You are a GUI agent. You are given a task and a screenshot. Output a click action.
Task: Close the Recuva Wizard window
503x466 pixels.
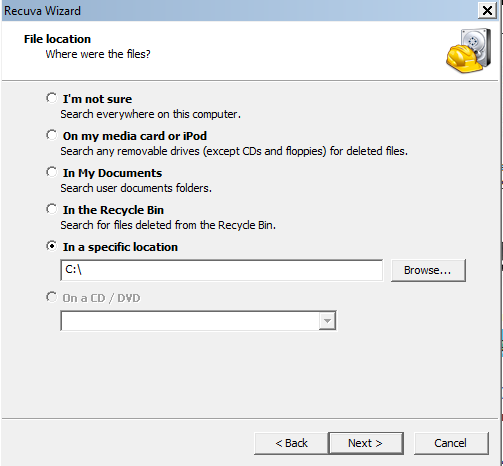(487, 11)
